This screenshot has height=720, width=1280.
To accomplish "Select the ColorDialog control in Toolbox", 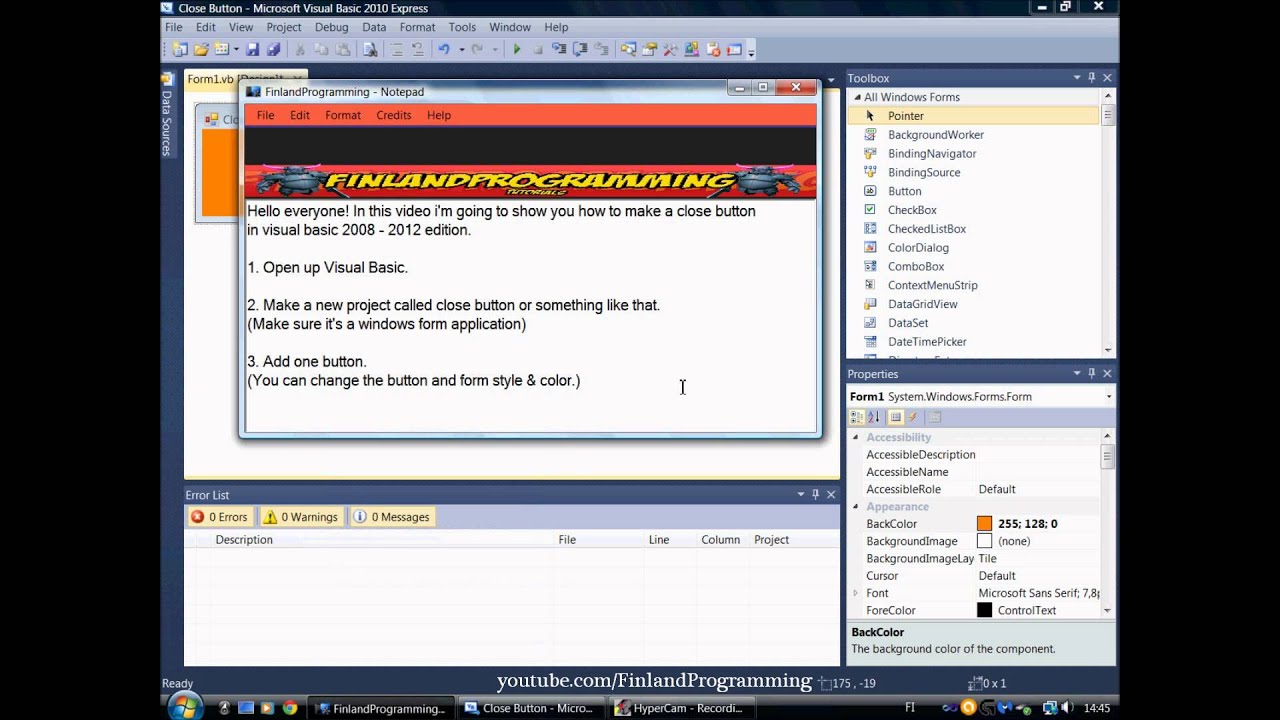I will 918,248.
